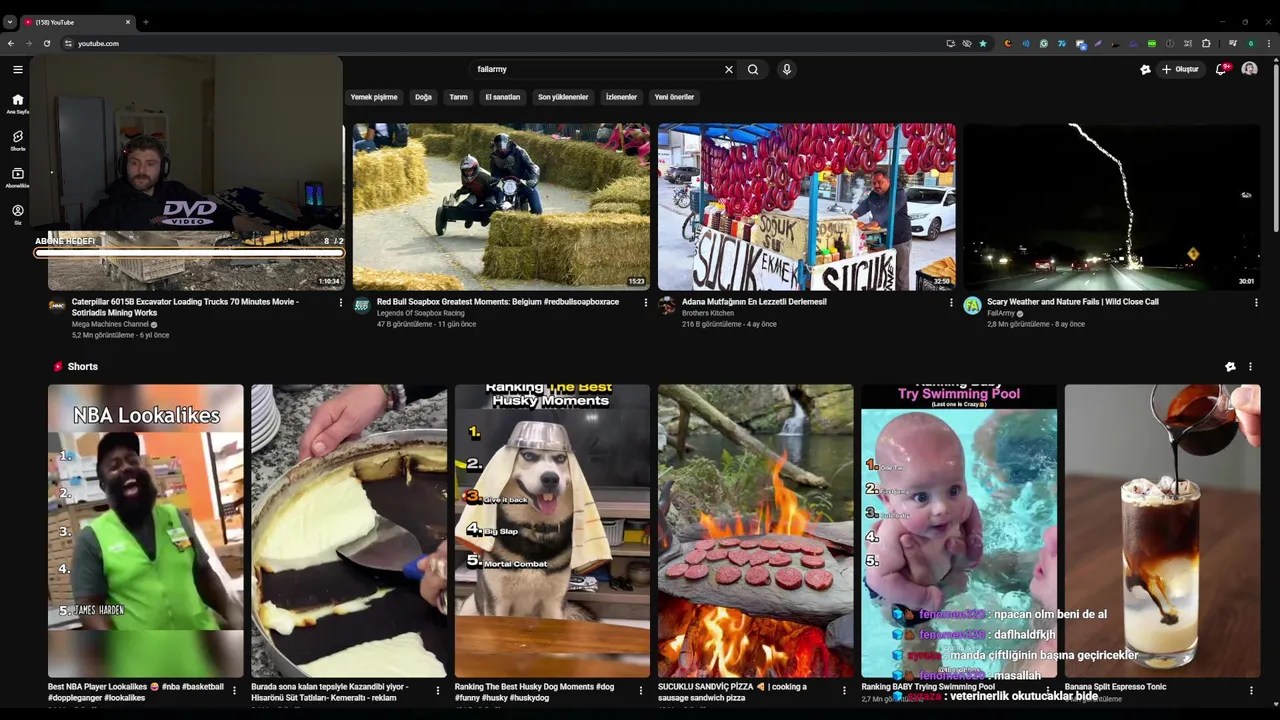The image size is (1280, 720).
Task: Open Red Bull Soapbox Greatest Moments title
Action: 498,301
